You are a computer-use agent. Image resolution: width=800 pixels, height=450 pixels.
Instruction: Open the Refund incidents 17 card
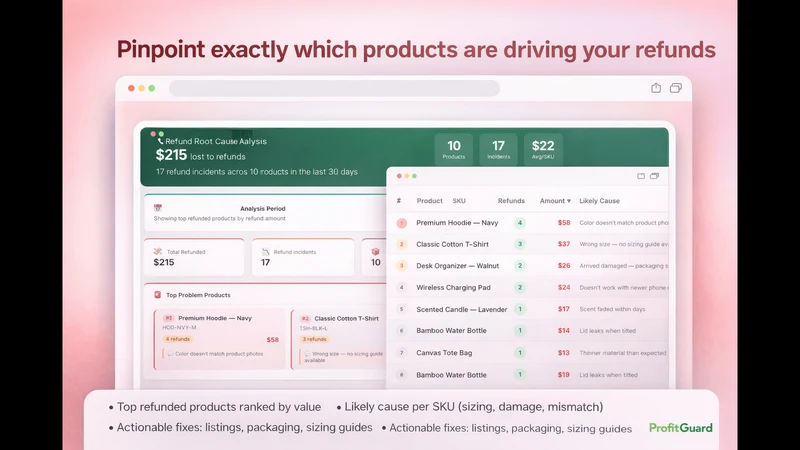(x=303, y=257)
